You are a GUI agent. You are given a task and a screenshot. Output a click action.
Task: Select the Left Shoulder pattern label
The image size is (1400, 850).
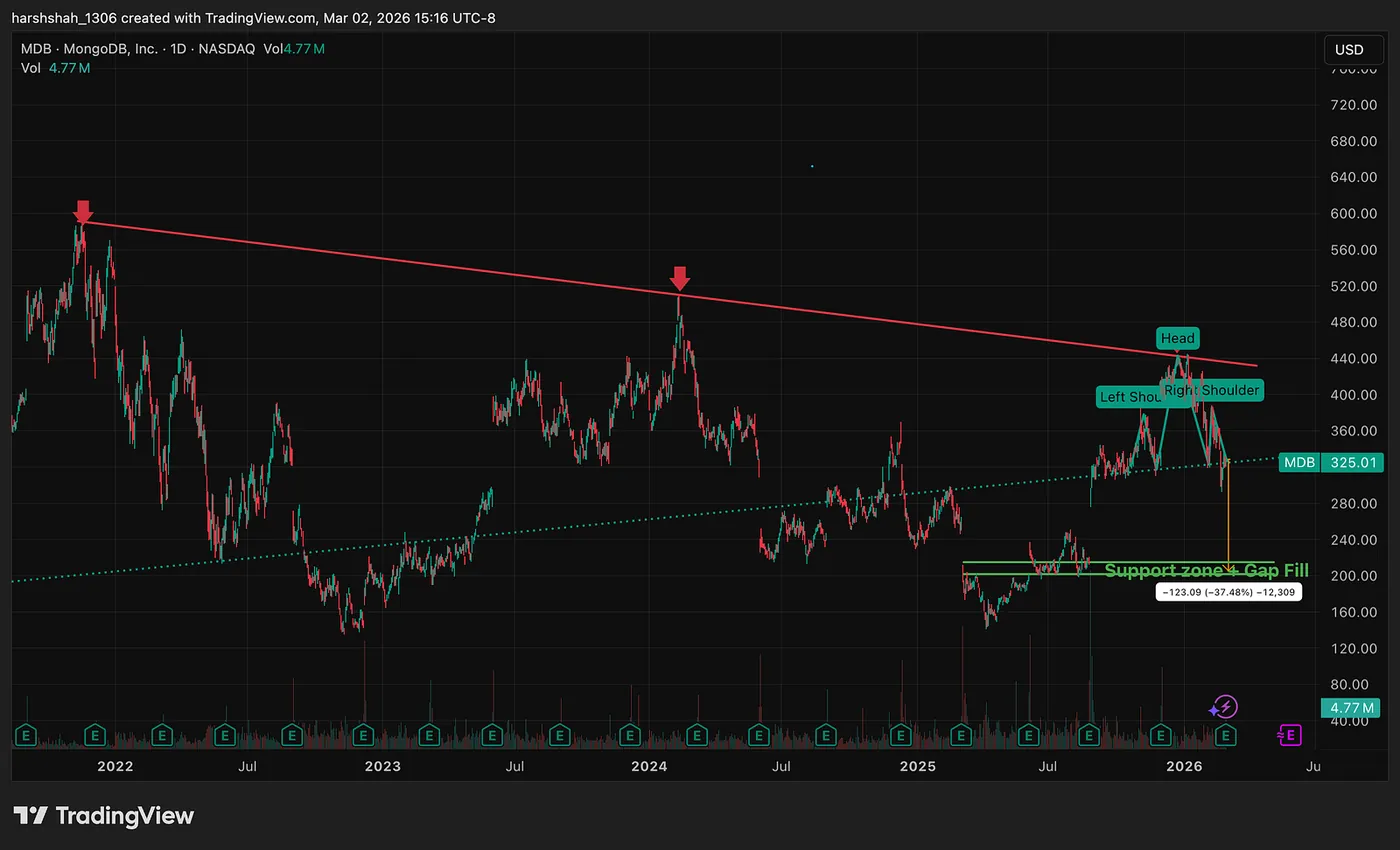point(1128,397)
